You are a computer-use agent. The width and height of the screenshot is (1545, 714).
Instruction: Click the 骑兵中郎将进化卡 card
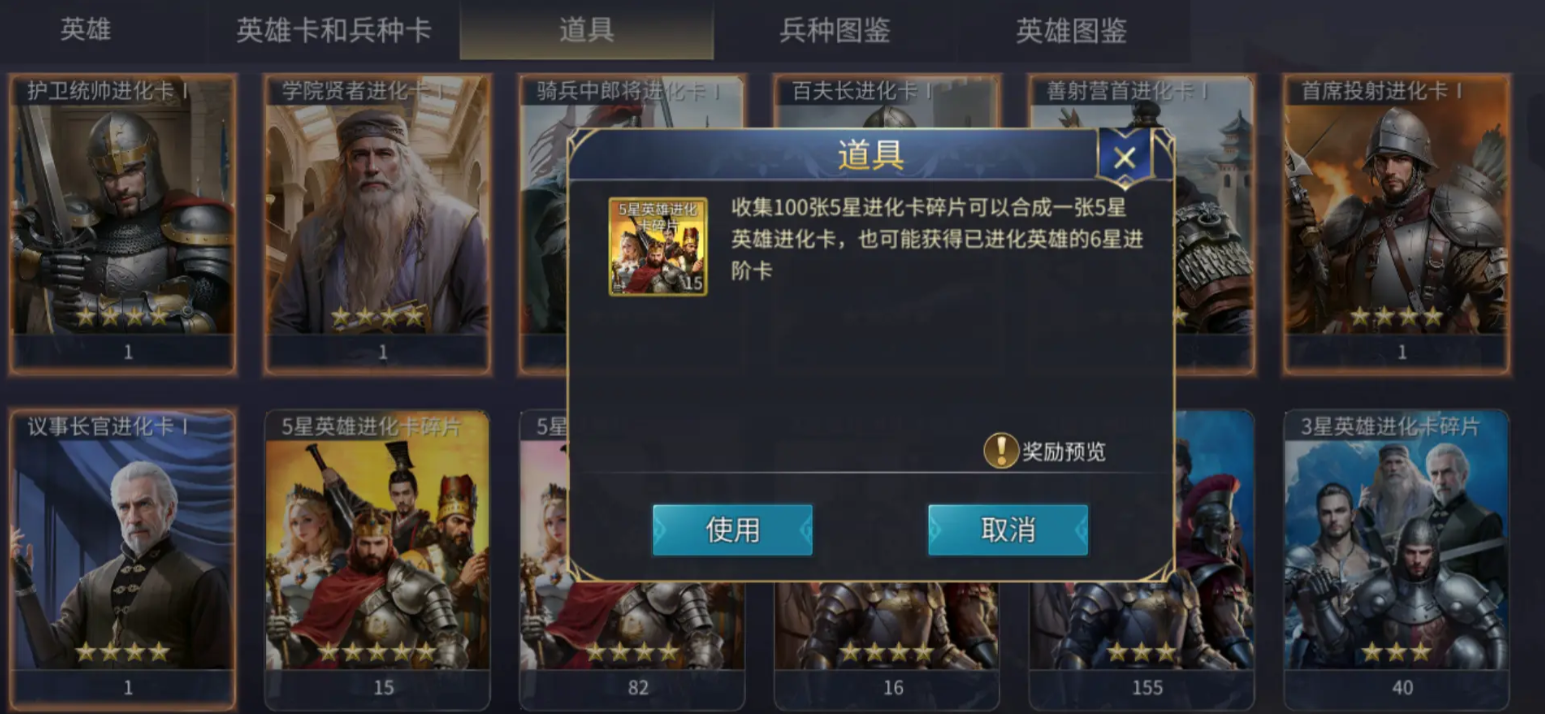[543, 224]
